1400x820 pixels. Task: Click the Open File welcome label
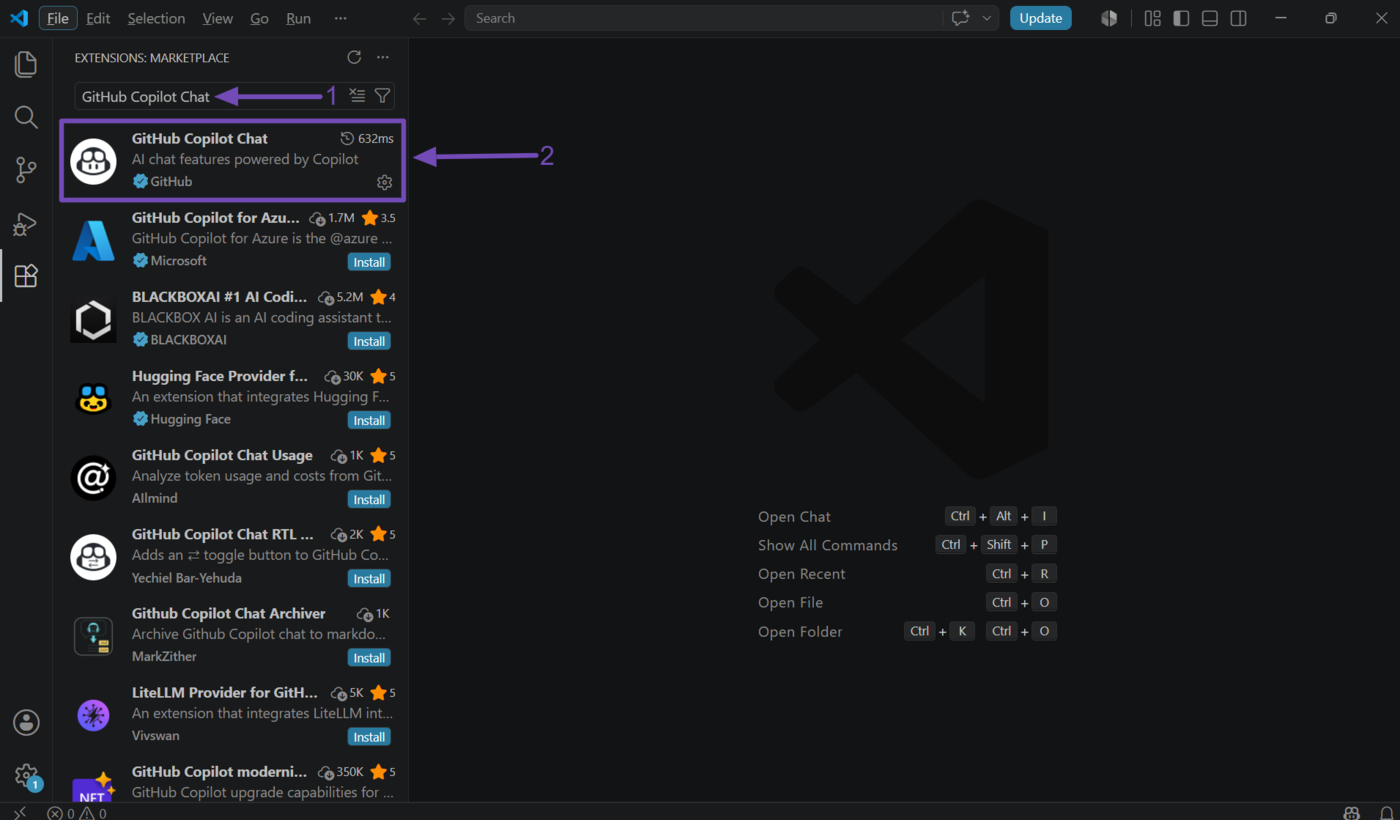[790, 603]
